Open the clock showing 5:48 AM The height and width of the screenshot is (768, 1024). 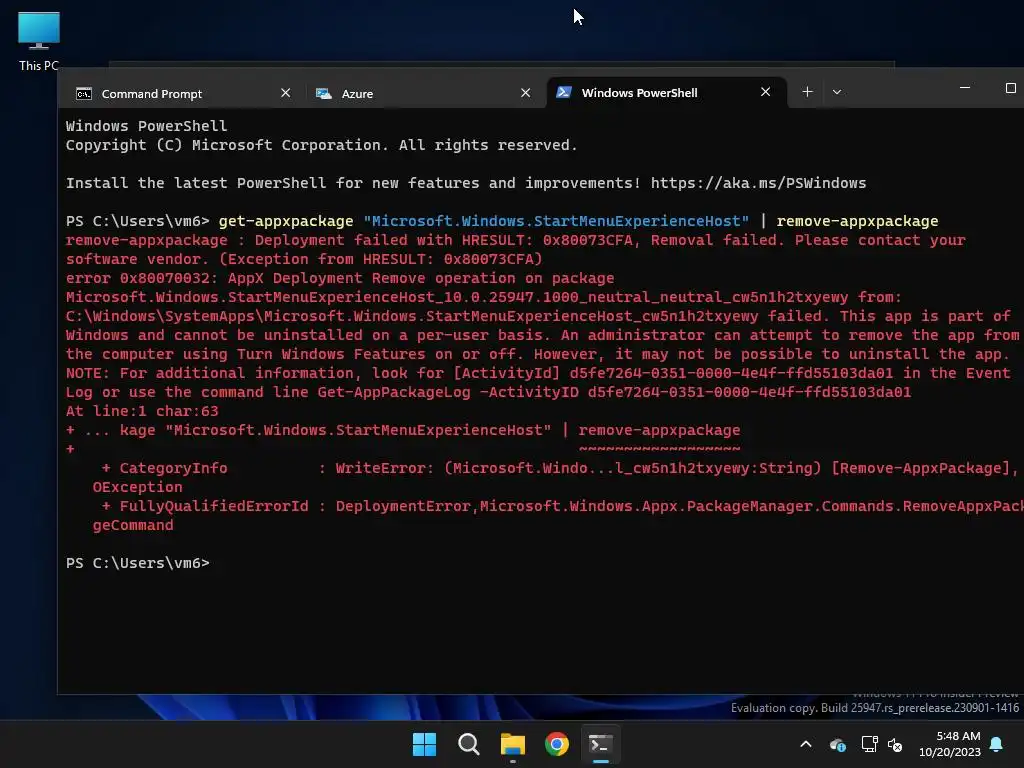coord(950,744)
